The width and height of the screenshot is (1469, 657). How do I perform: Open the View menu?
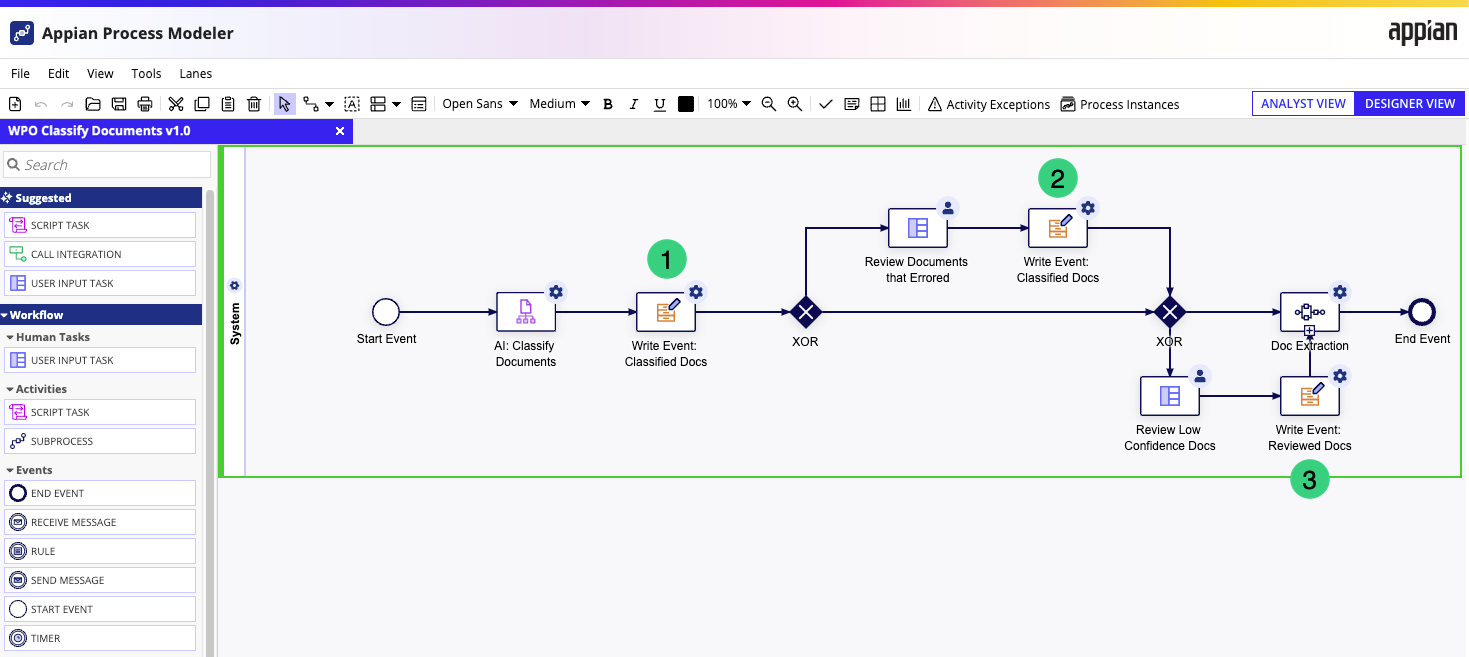click(100, 73)
